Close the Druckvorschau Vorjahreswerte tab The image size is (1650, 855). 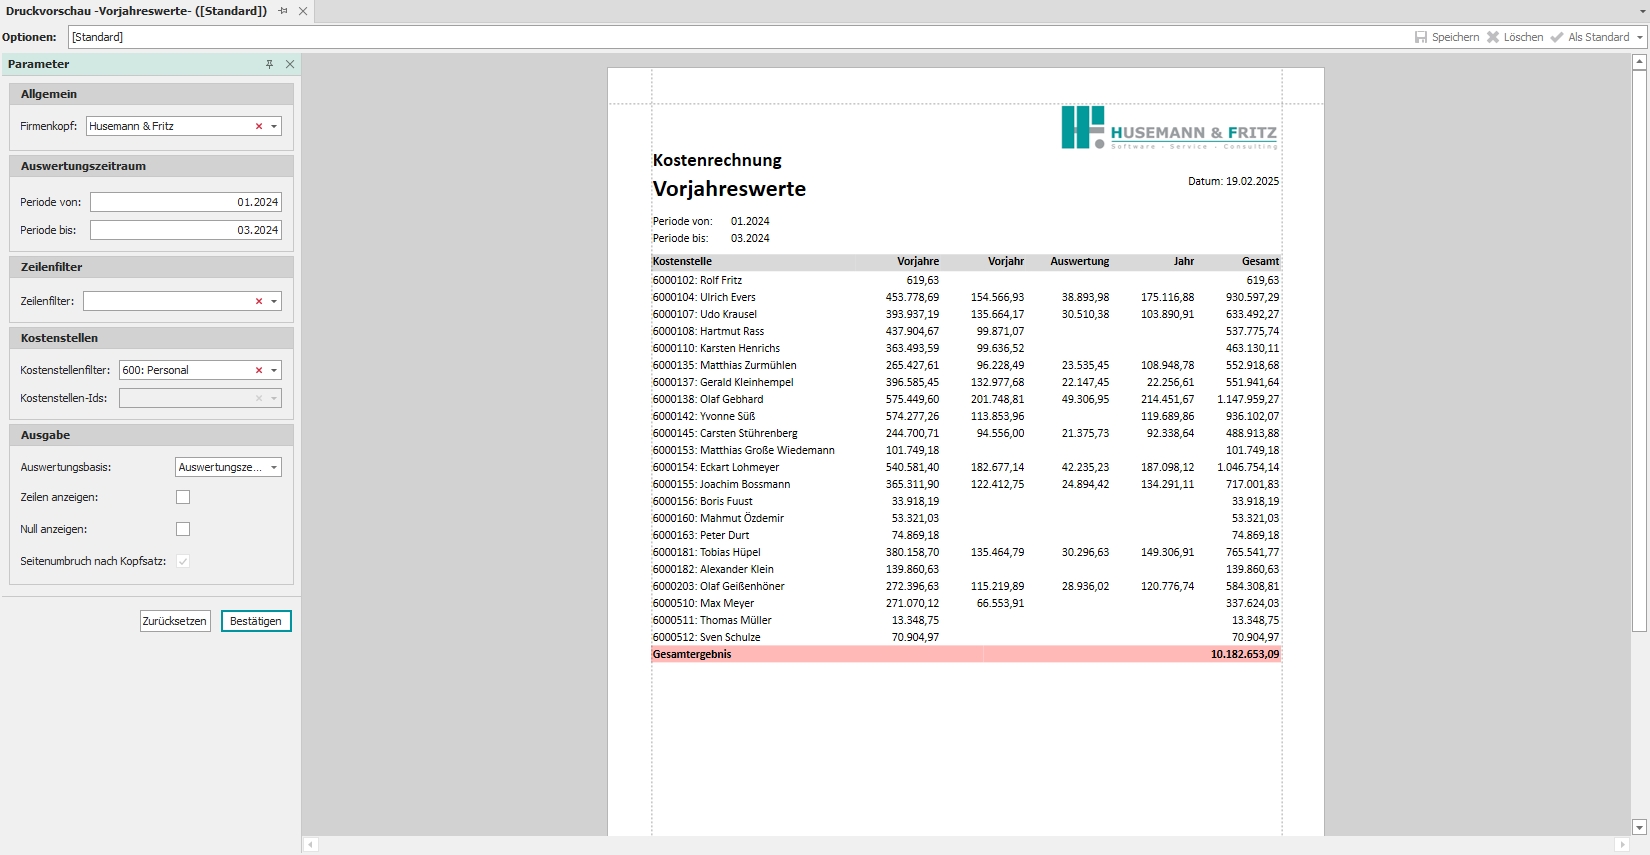303,11
